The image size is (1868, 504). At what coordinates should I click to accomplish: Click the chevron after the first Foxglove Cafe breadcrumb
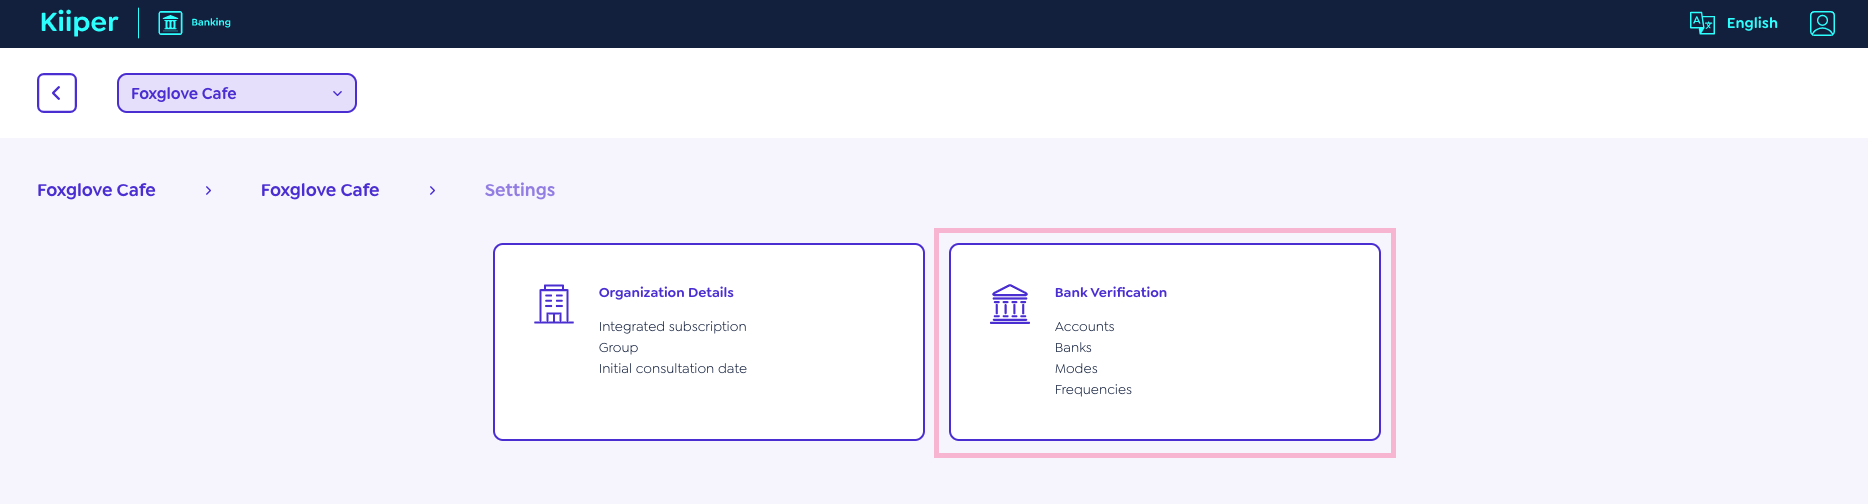208,190
